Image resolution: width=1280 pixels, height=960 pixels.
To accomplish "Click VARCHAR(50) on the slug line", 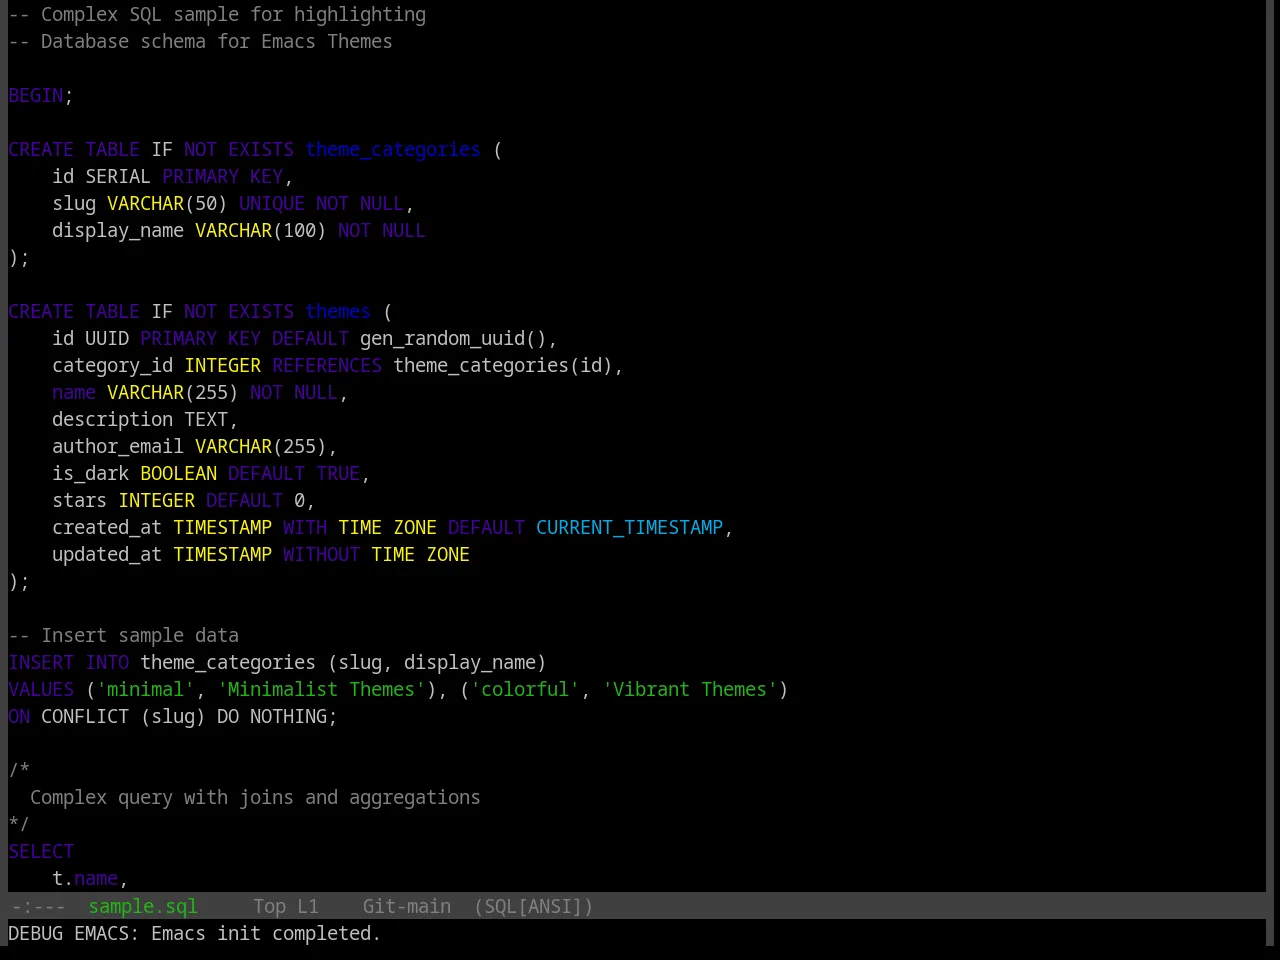I will (168, 203).
